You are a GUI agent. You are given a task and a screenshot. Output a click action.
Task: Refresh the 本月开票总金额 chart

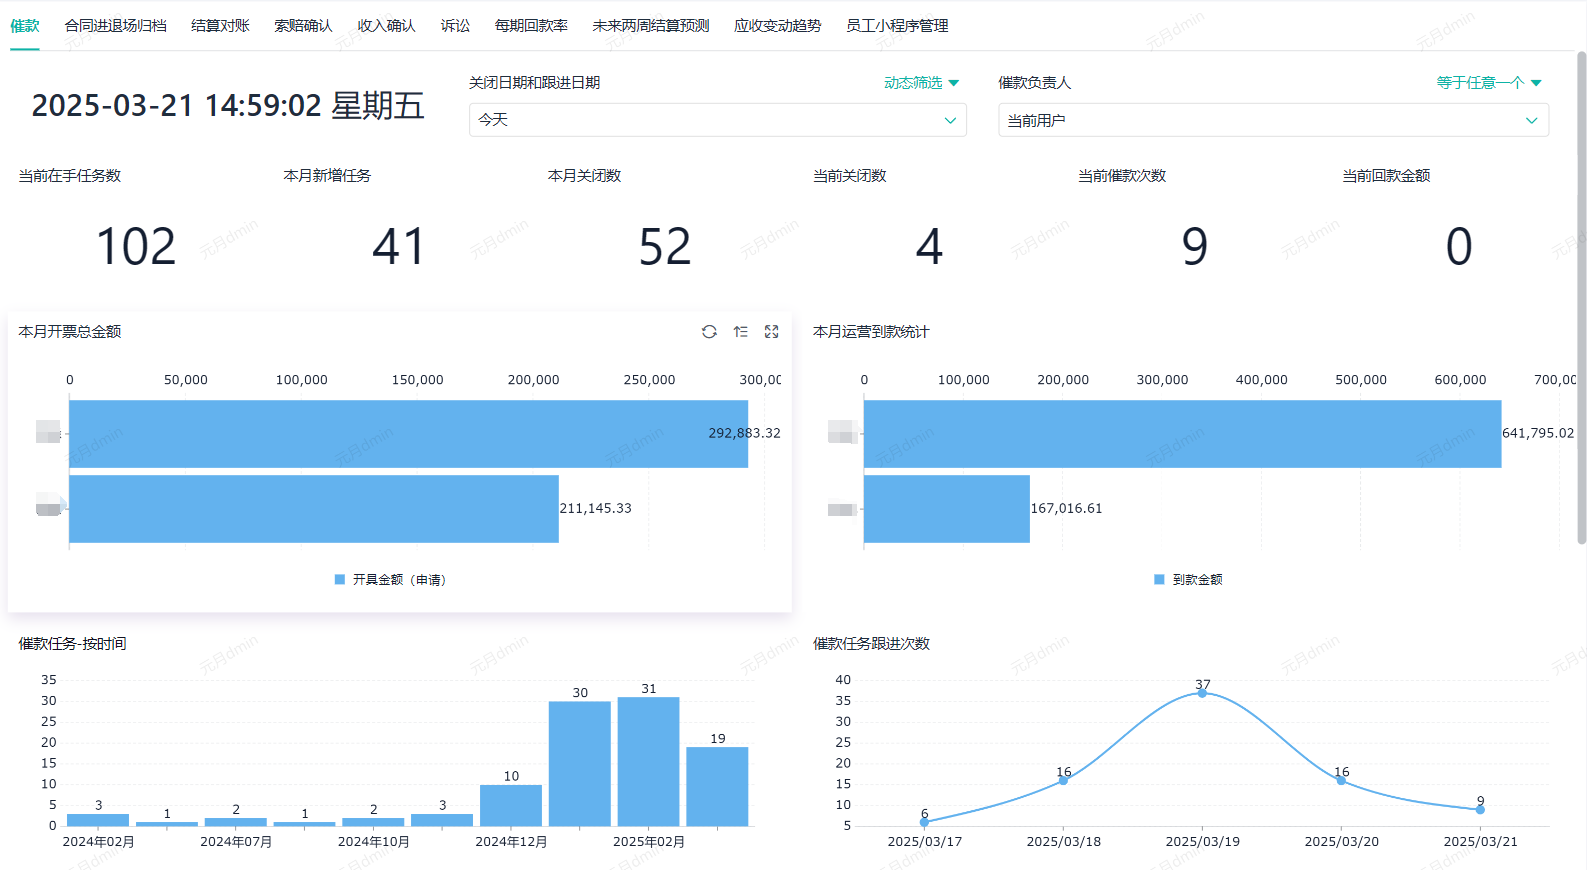(x=709, y=332)
